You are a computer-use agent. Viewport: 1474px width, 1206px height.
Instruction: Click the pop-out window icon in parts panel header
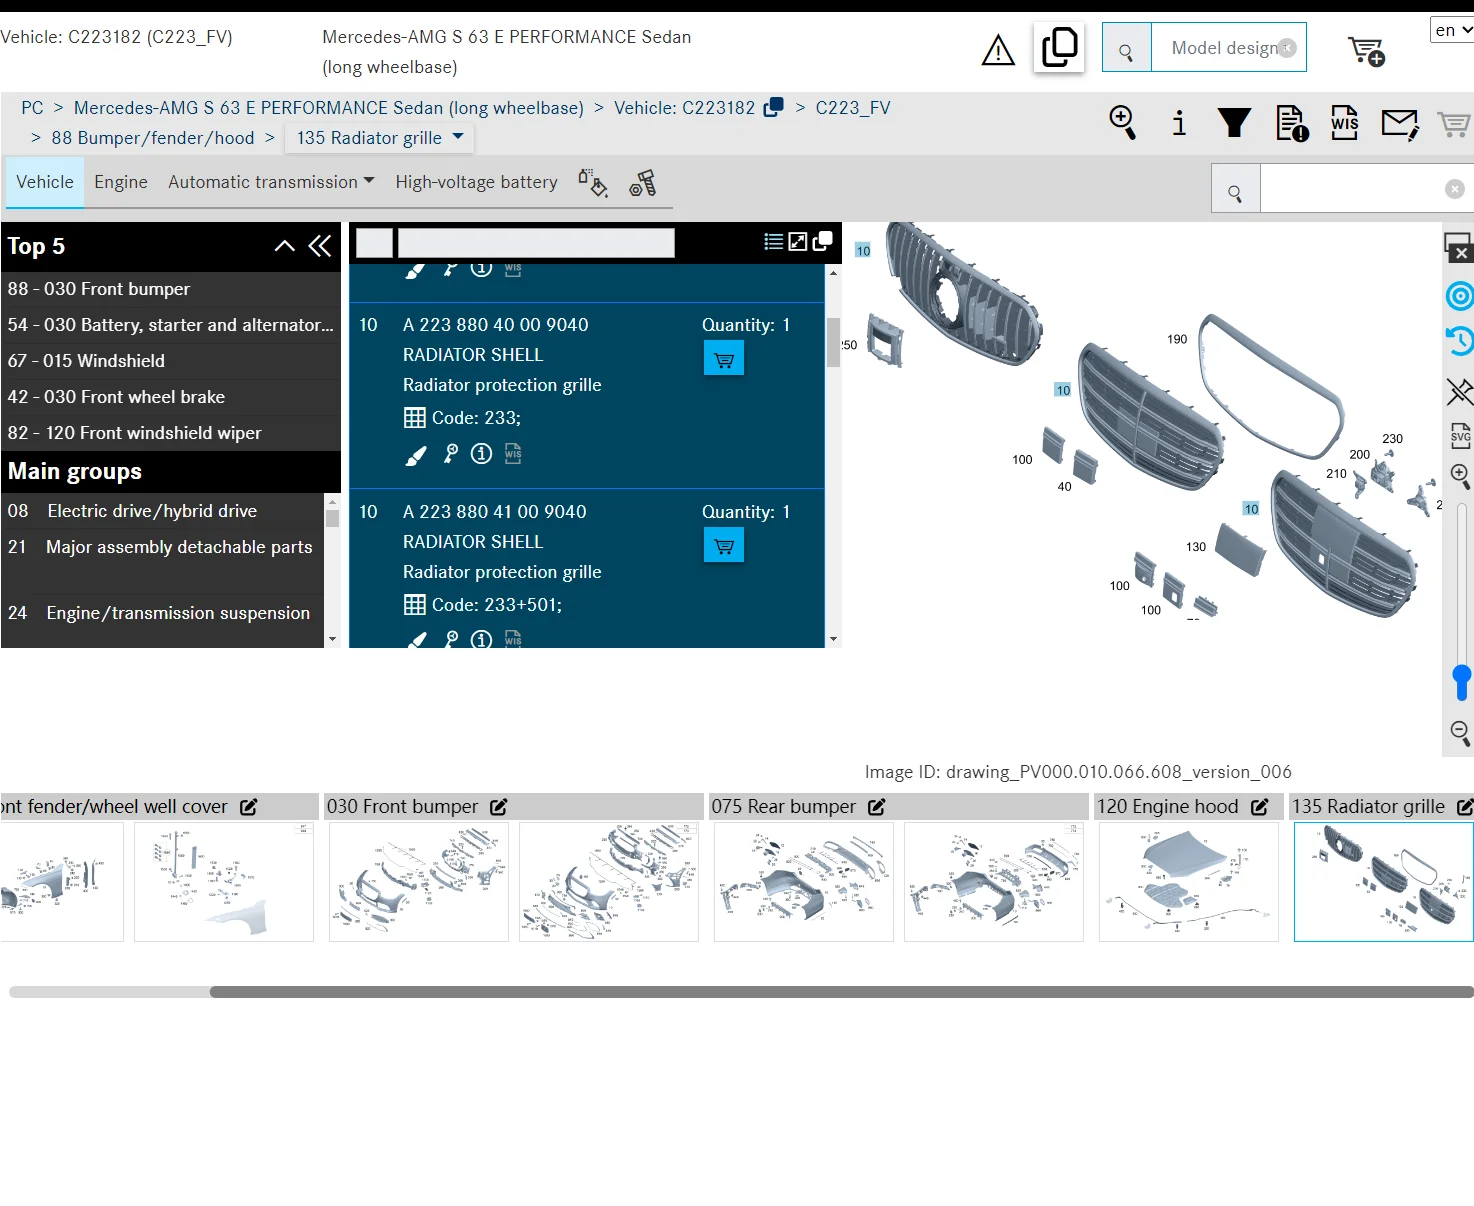coord(823,241)
